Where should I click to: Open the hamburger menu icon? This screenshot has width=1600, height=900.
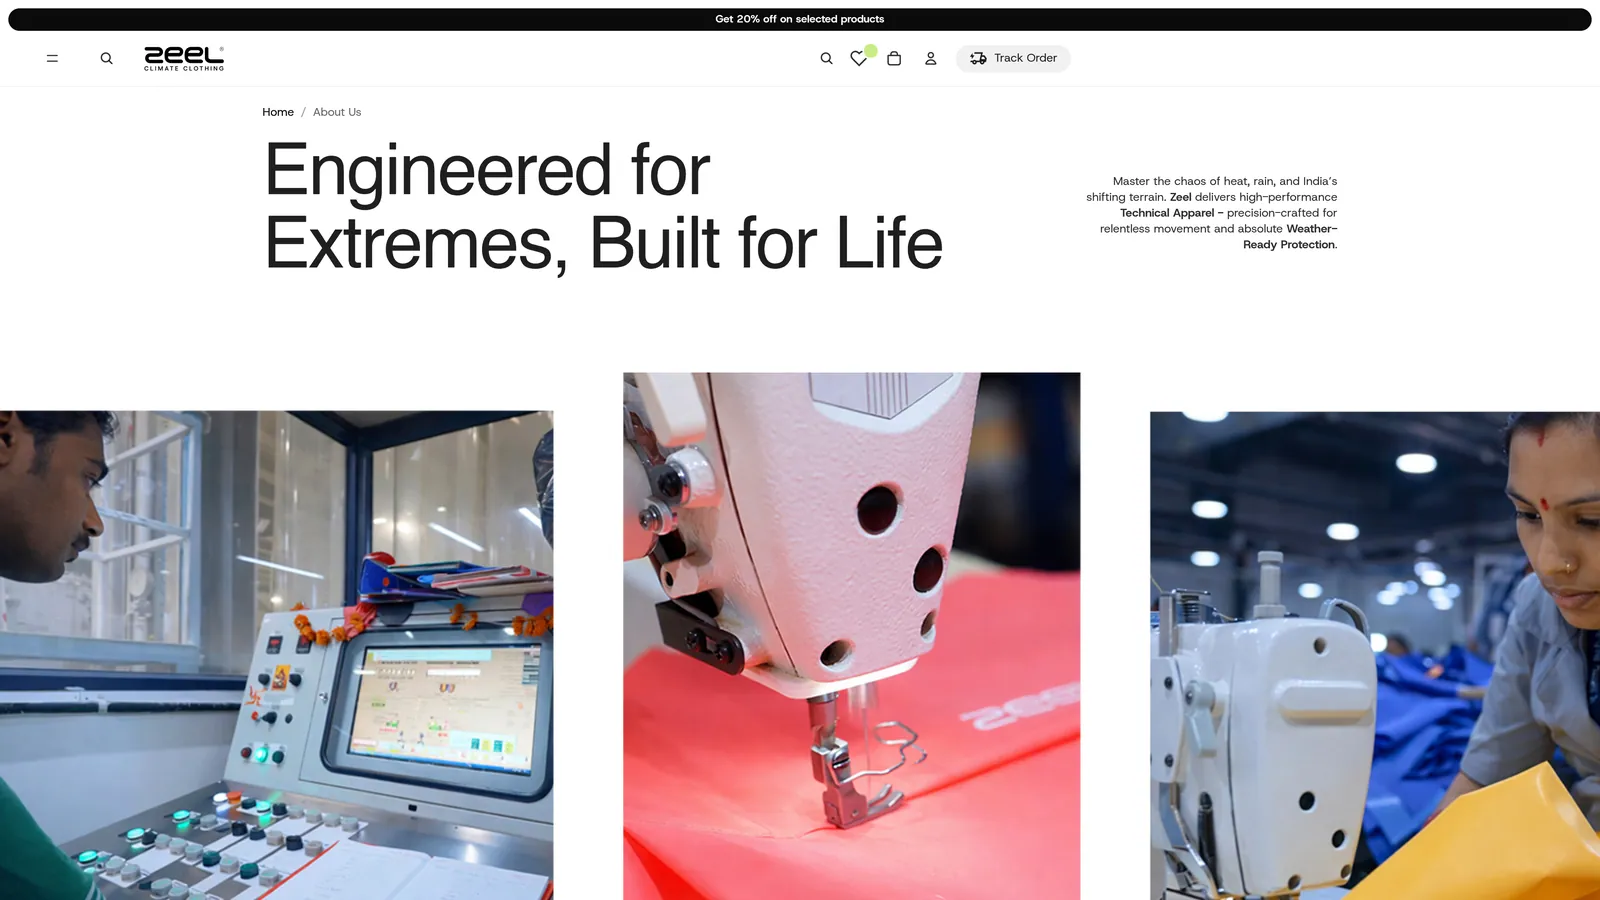(52, 58)
